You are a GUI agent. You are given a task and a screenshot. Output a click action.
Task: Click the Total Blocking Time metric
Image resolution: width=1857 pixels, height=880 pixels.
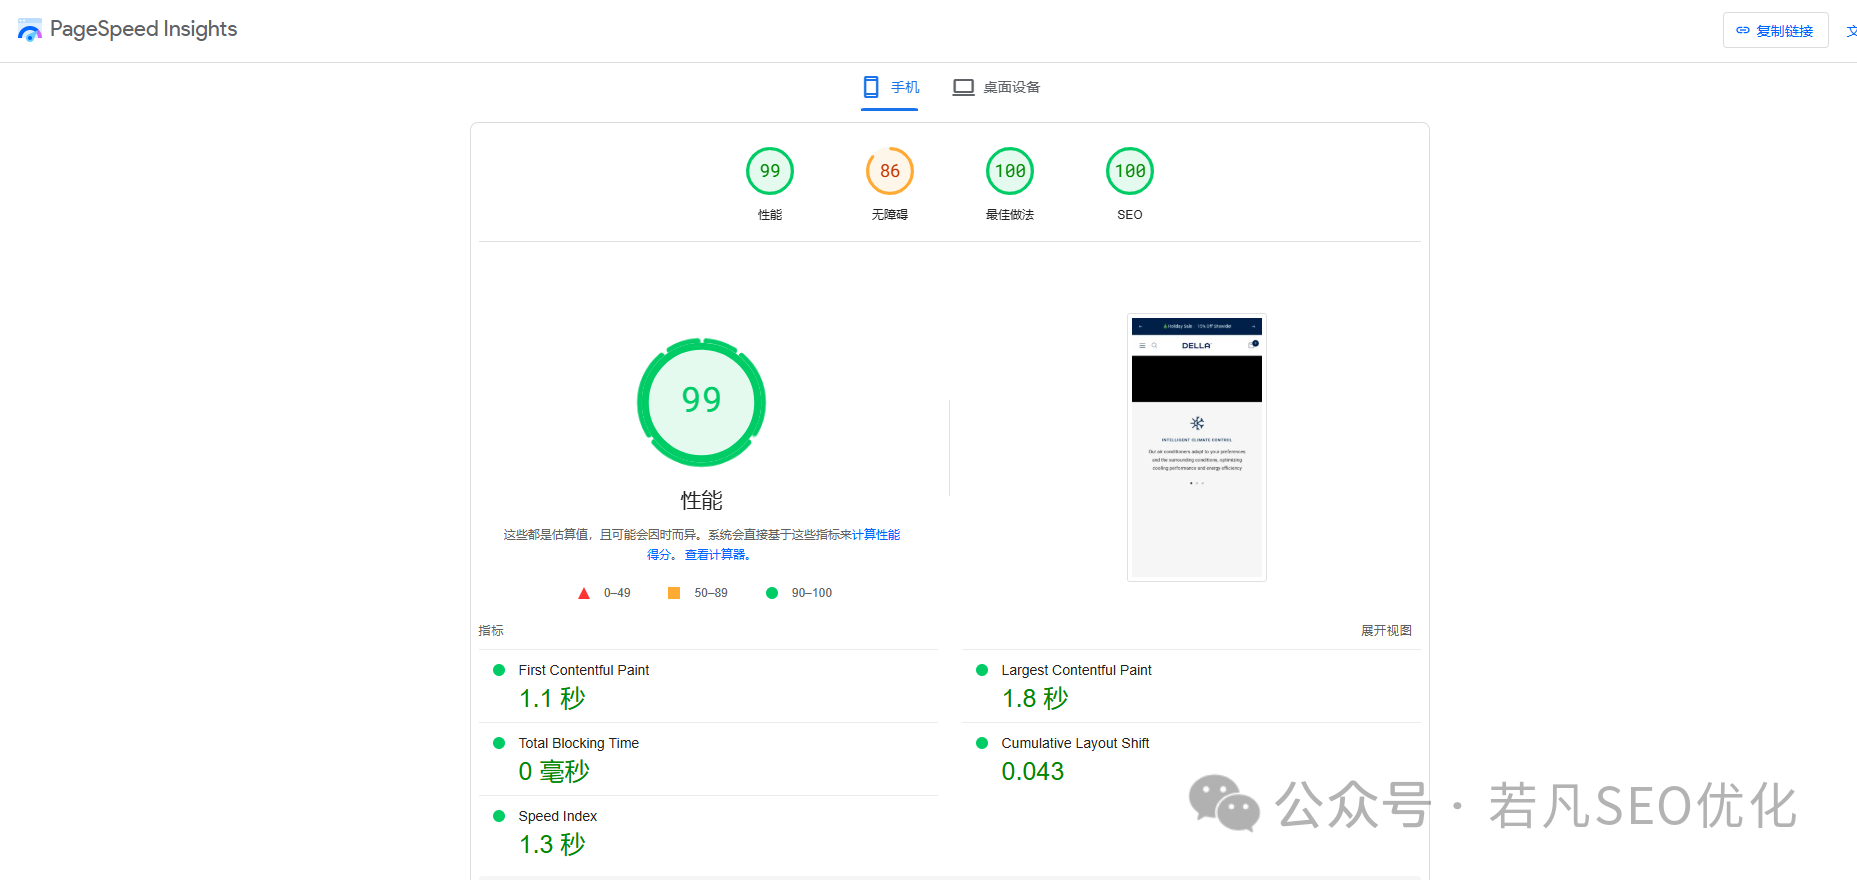click(578, 743)
